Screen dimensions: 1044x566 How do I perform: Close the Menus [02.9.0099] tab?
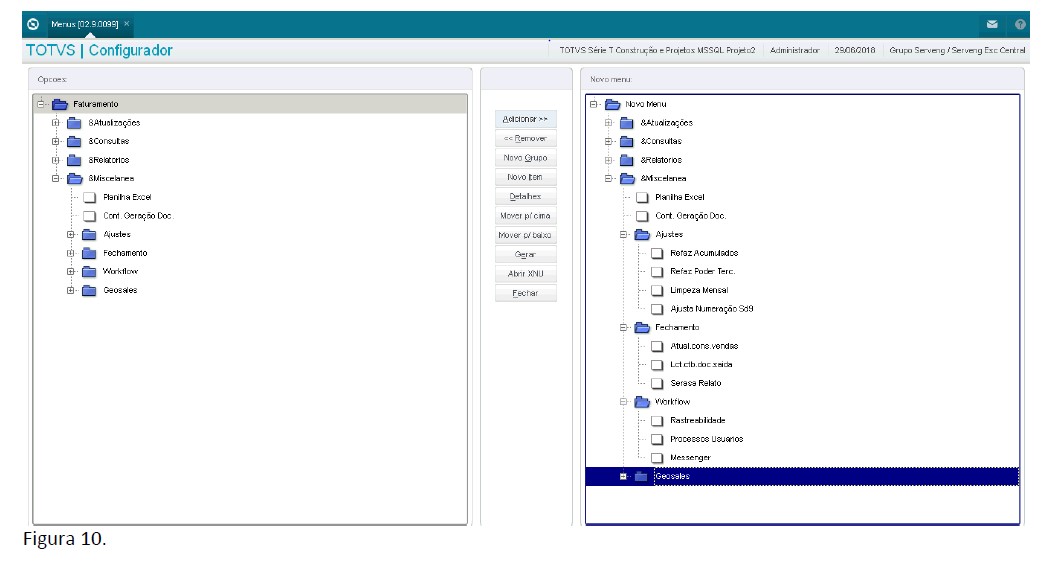click(127, 23)
